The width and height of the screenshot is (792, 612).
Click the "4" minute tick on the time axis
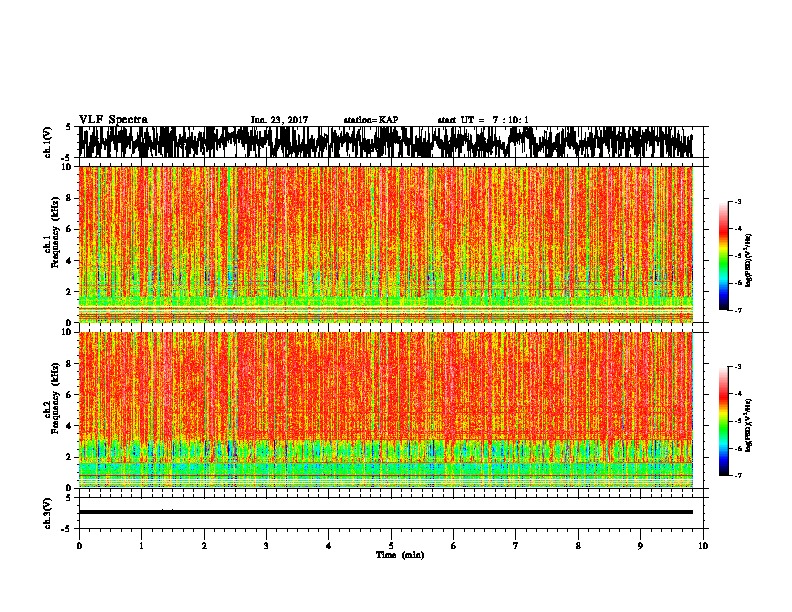pos(329,546)
